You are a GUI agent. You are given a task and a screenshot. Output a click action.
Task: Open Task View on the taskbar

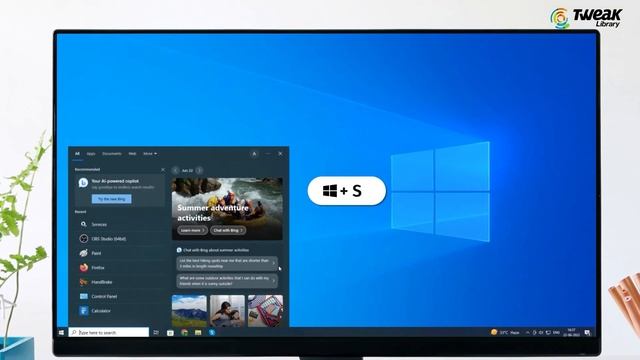coord(156,333)
